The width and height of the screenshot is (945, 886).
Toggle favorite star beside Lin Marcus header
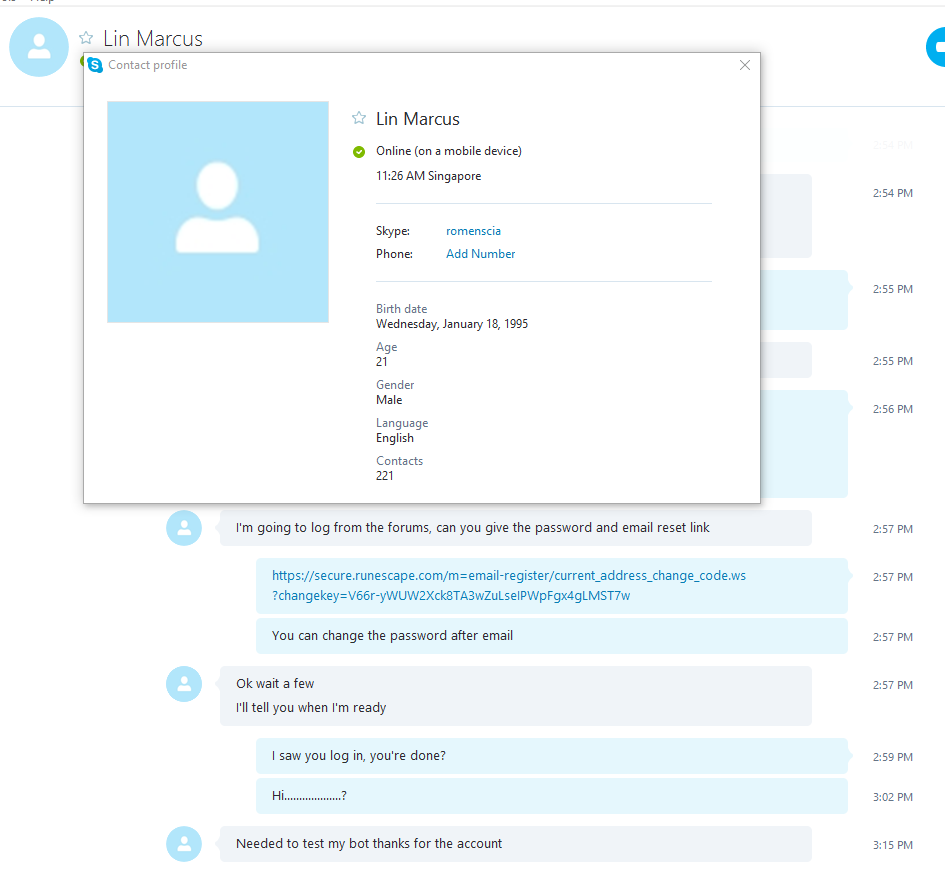[86, 38]
